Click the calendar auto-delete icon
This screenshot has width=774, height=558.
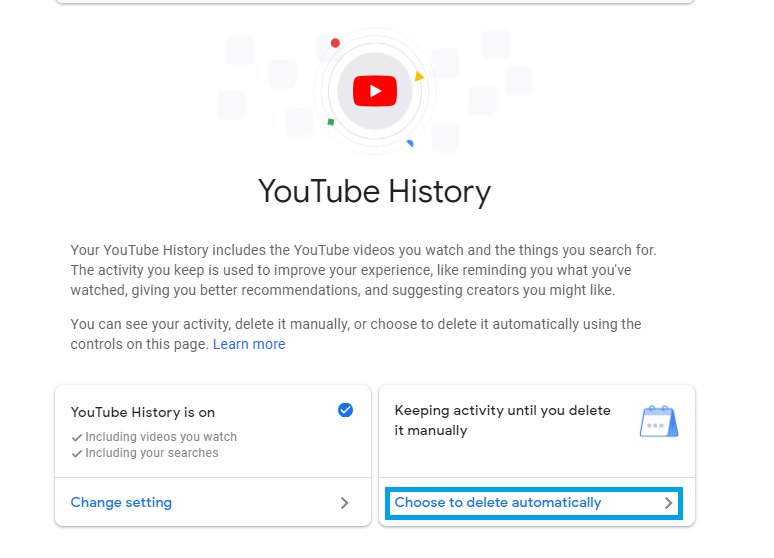(x=658, y=421)
